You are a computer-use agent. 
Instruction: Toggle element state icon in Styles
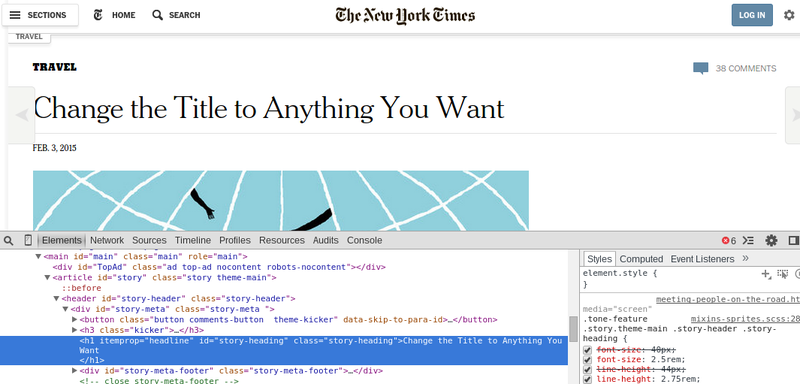pos(783,274)
